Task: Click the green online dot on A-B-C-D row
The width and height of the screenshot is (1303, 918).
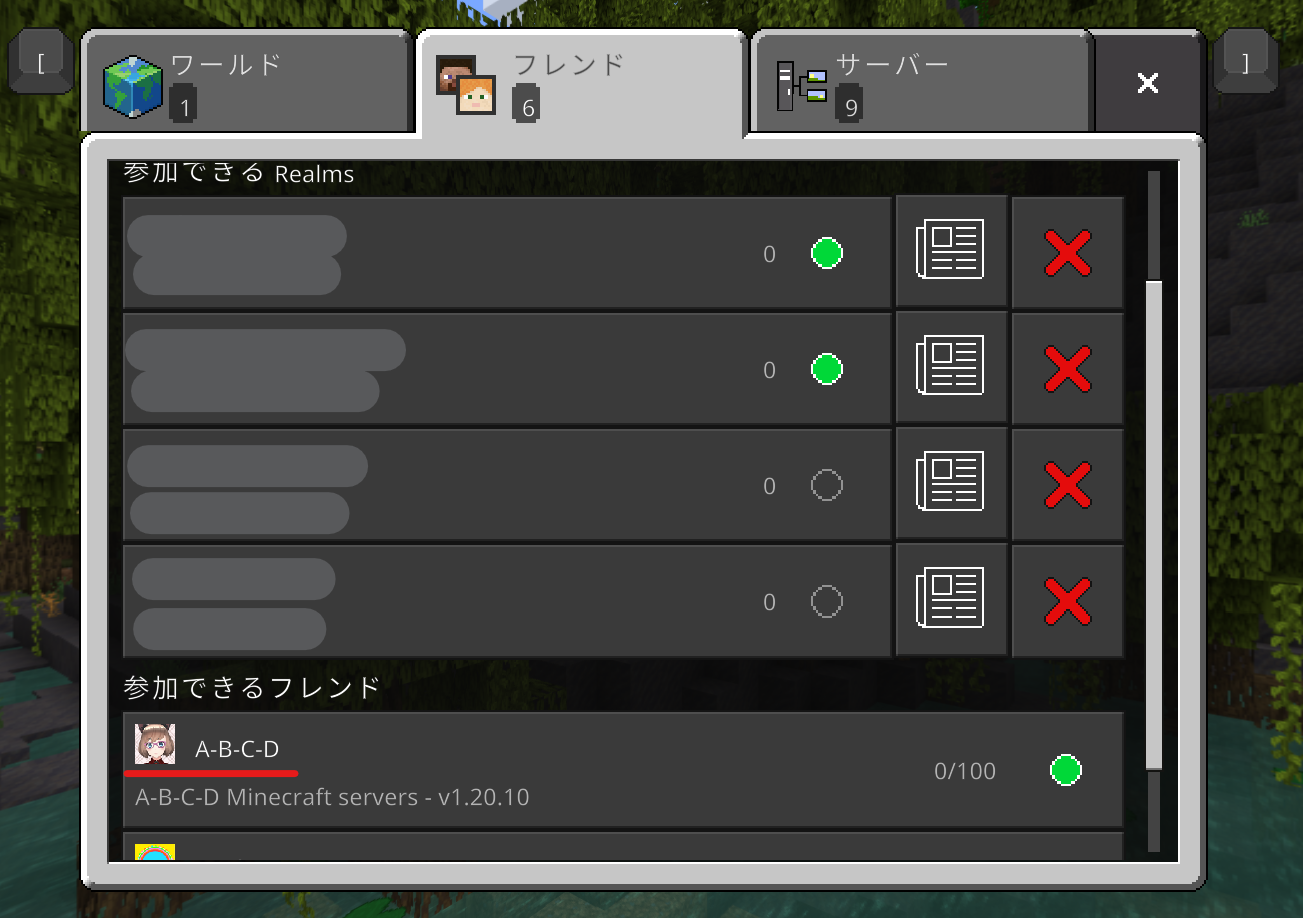Action: [x=1066, y=770]
